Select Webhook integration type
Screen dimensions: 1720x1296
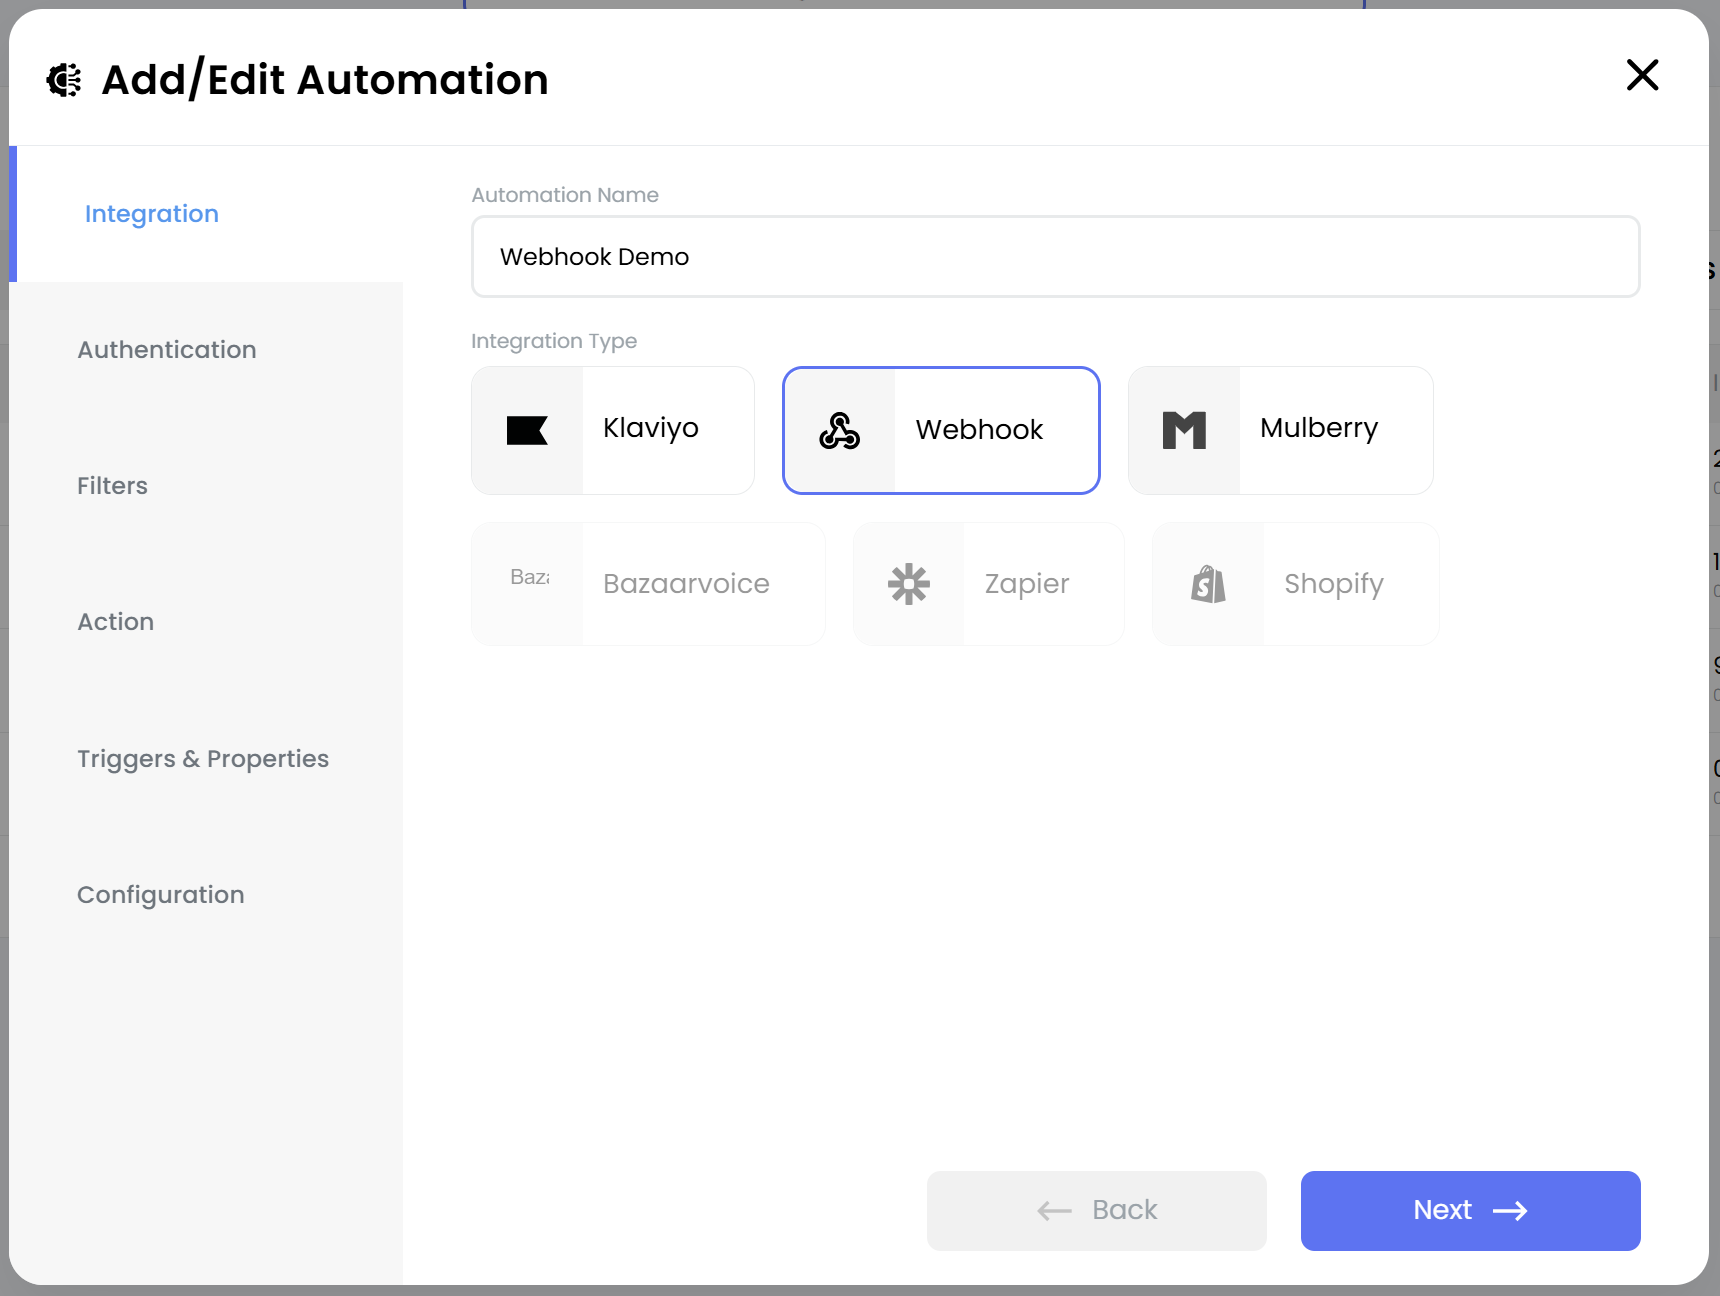941,430
